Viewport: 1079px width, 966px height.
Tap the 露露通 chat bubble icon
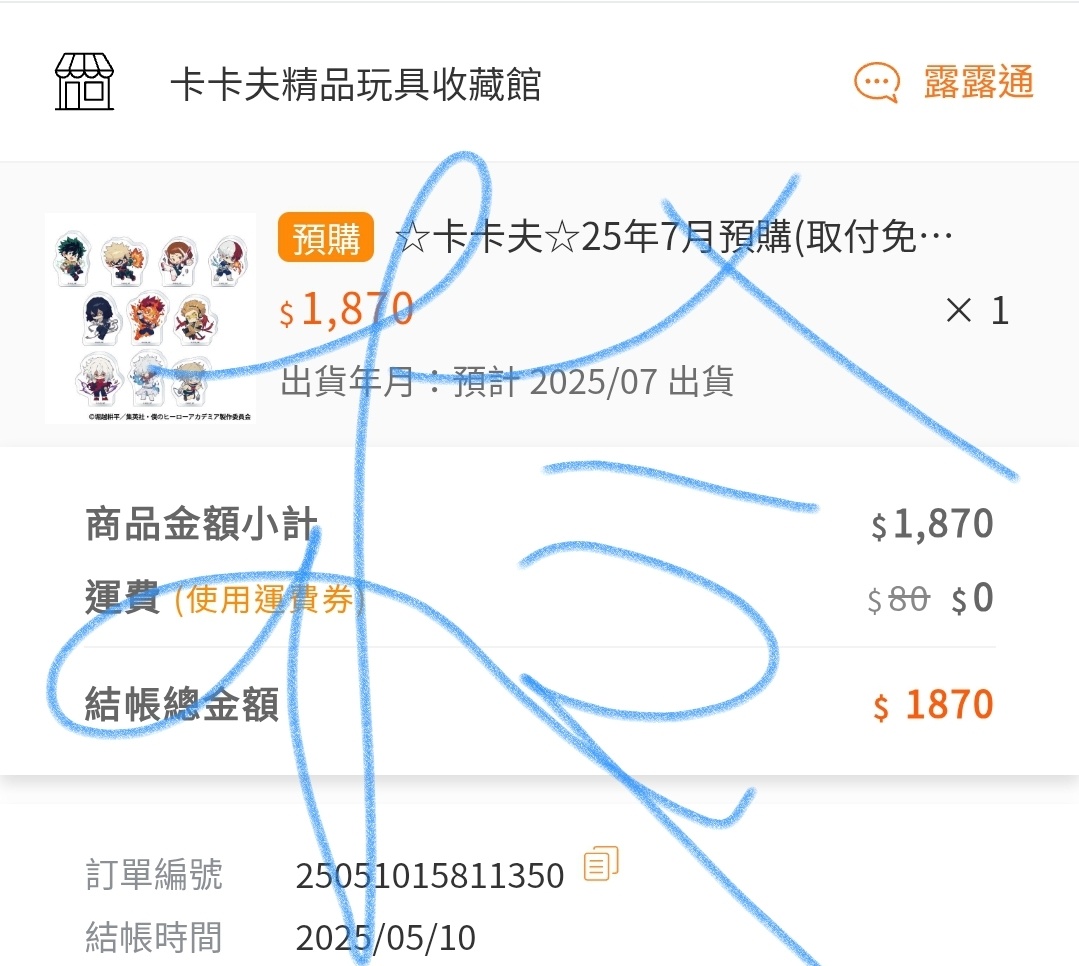[x=877, y=83]
